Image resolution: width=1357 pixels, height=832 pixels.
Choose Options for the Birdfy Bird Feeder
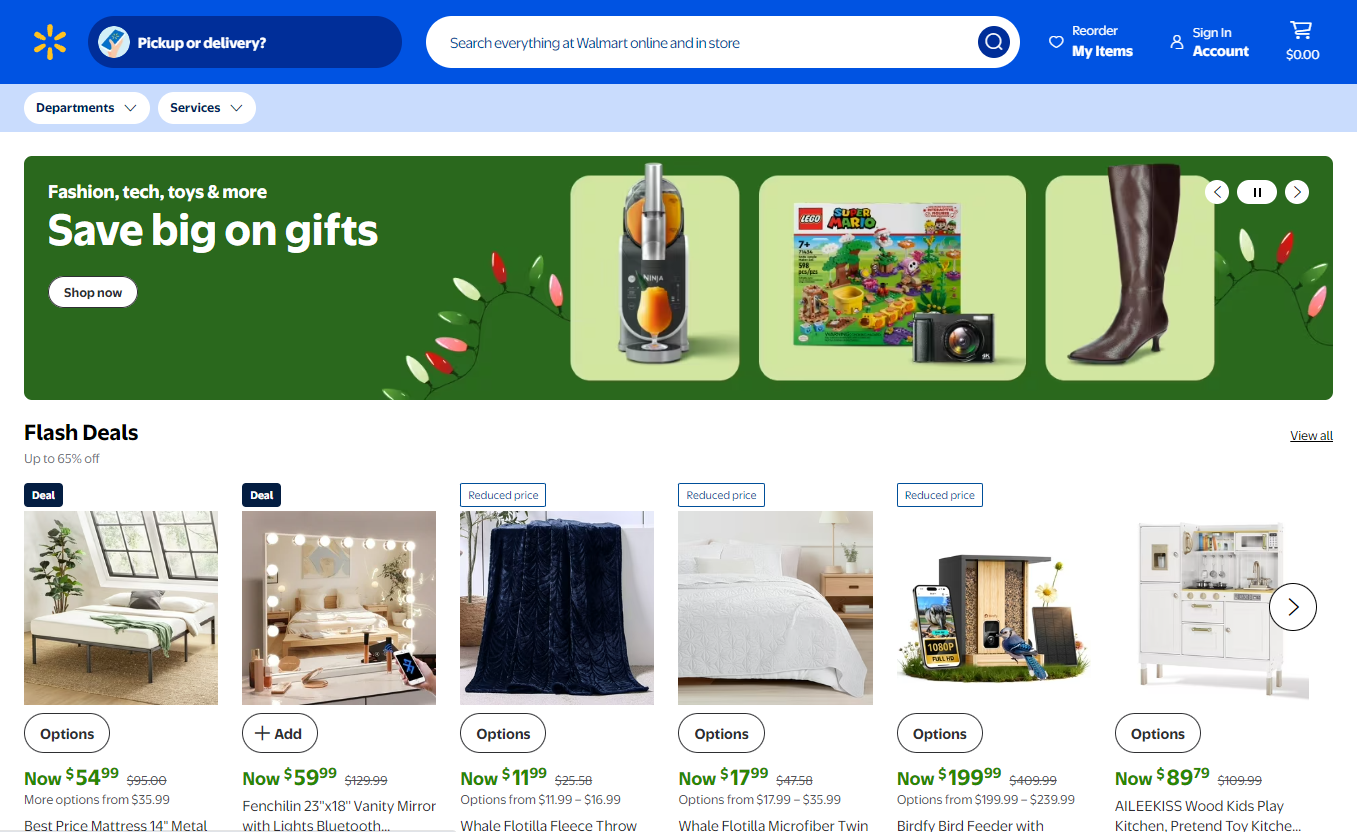tap(940, 733)
